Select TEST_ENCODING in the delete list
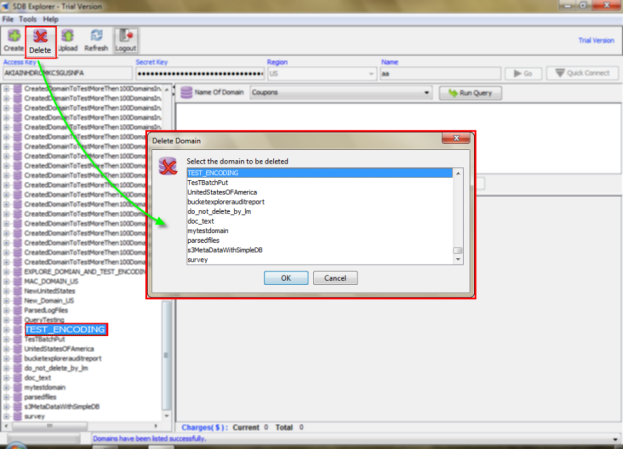623x449 pixels. [319, 173]
